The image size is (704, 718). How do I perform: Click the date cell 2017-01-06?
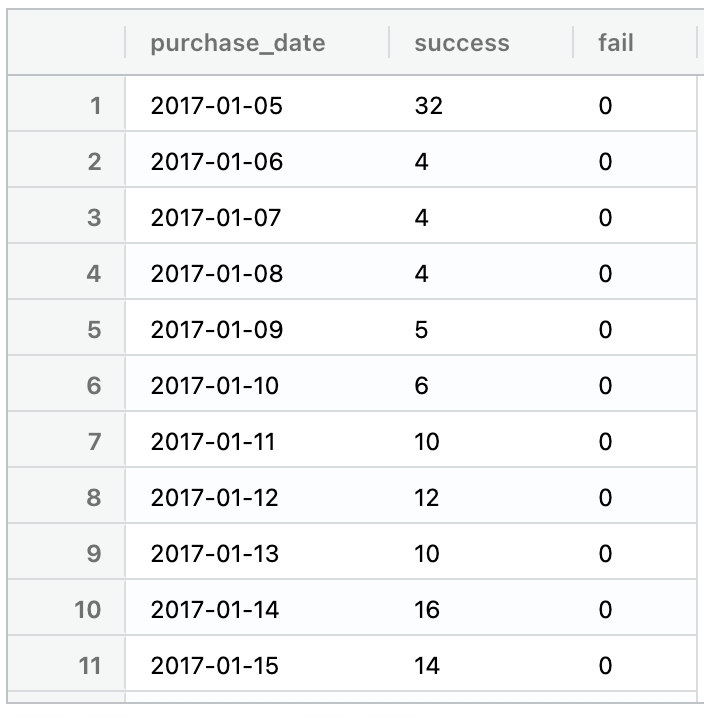pos(217,161)
